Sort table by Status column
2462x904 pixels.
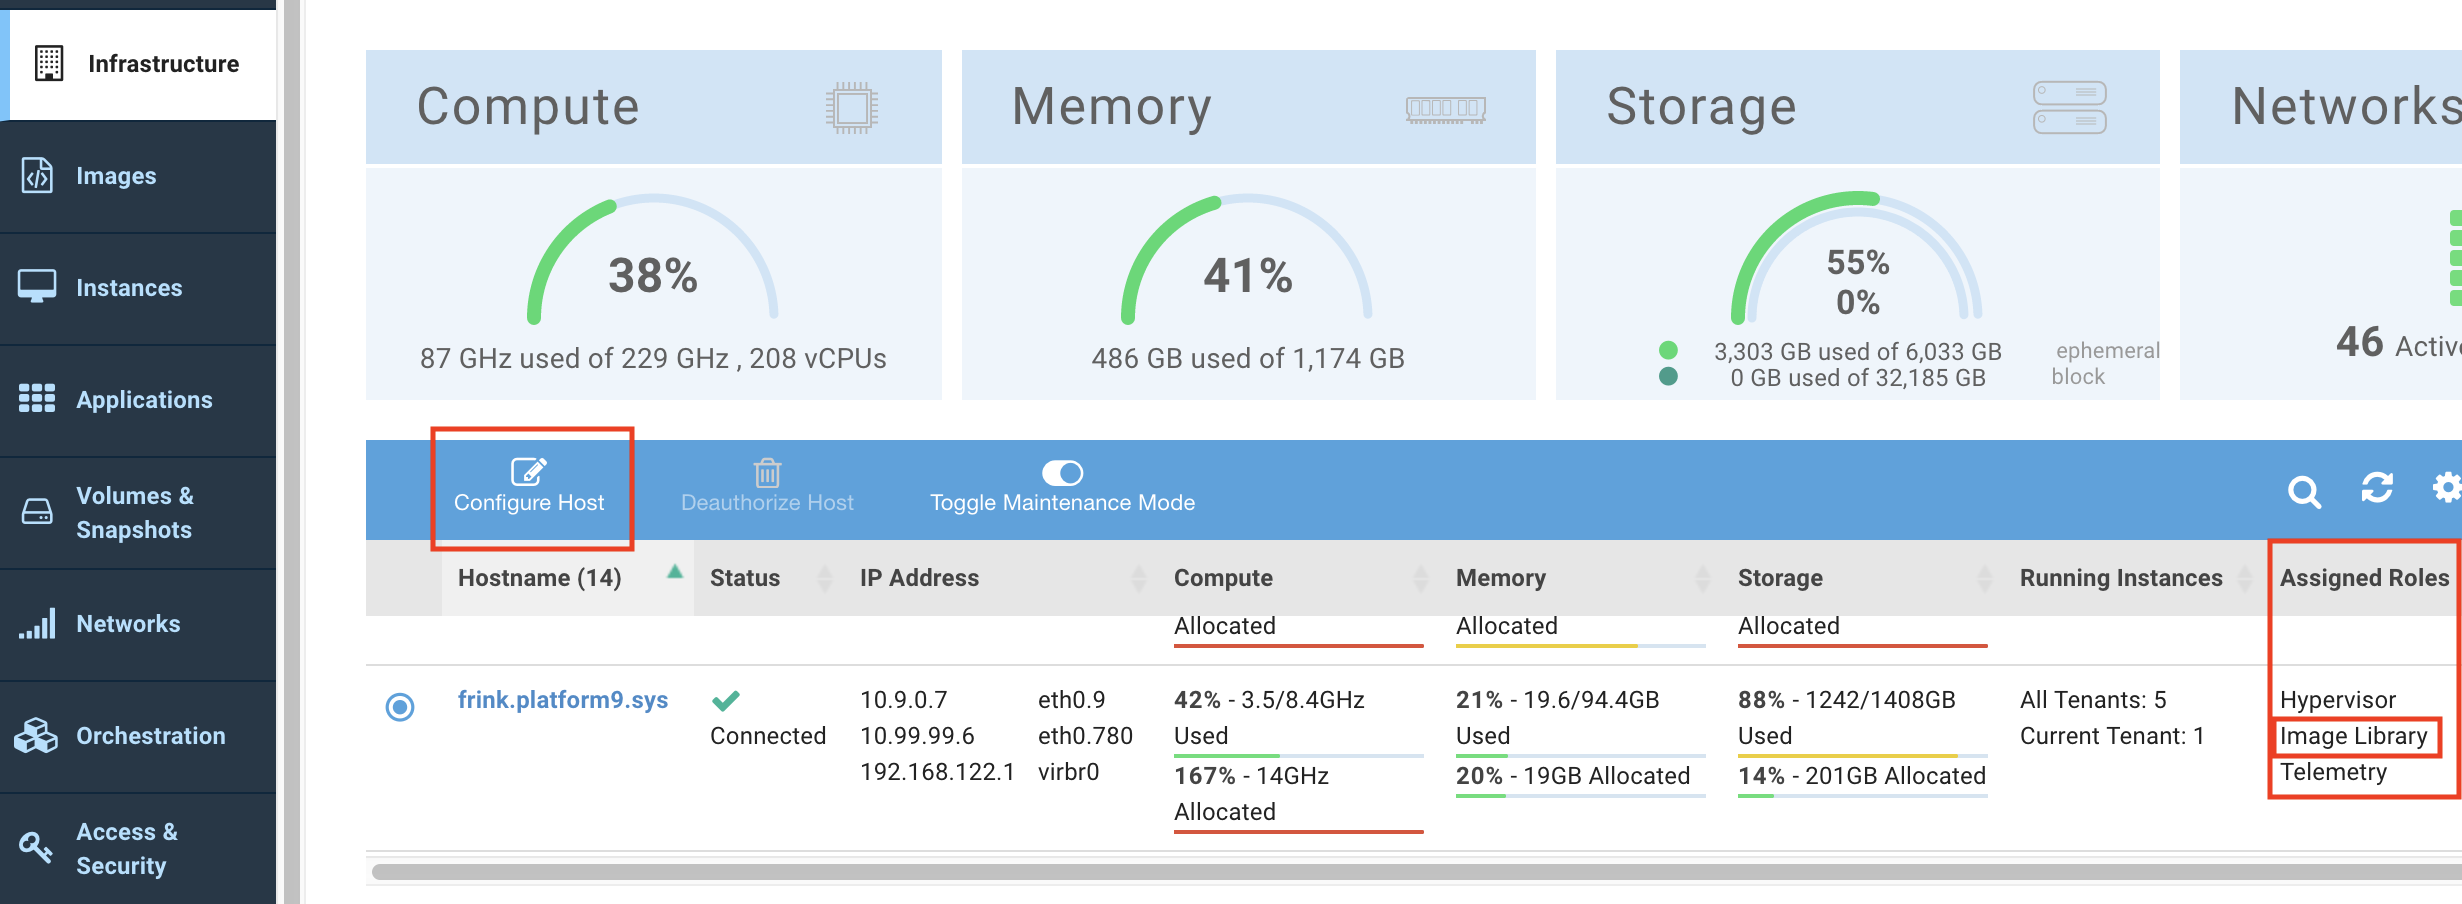tap(825, 578)
